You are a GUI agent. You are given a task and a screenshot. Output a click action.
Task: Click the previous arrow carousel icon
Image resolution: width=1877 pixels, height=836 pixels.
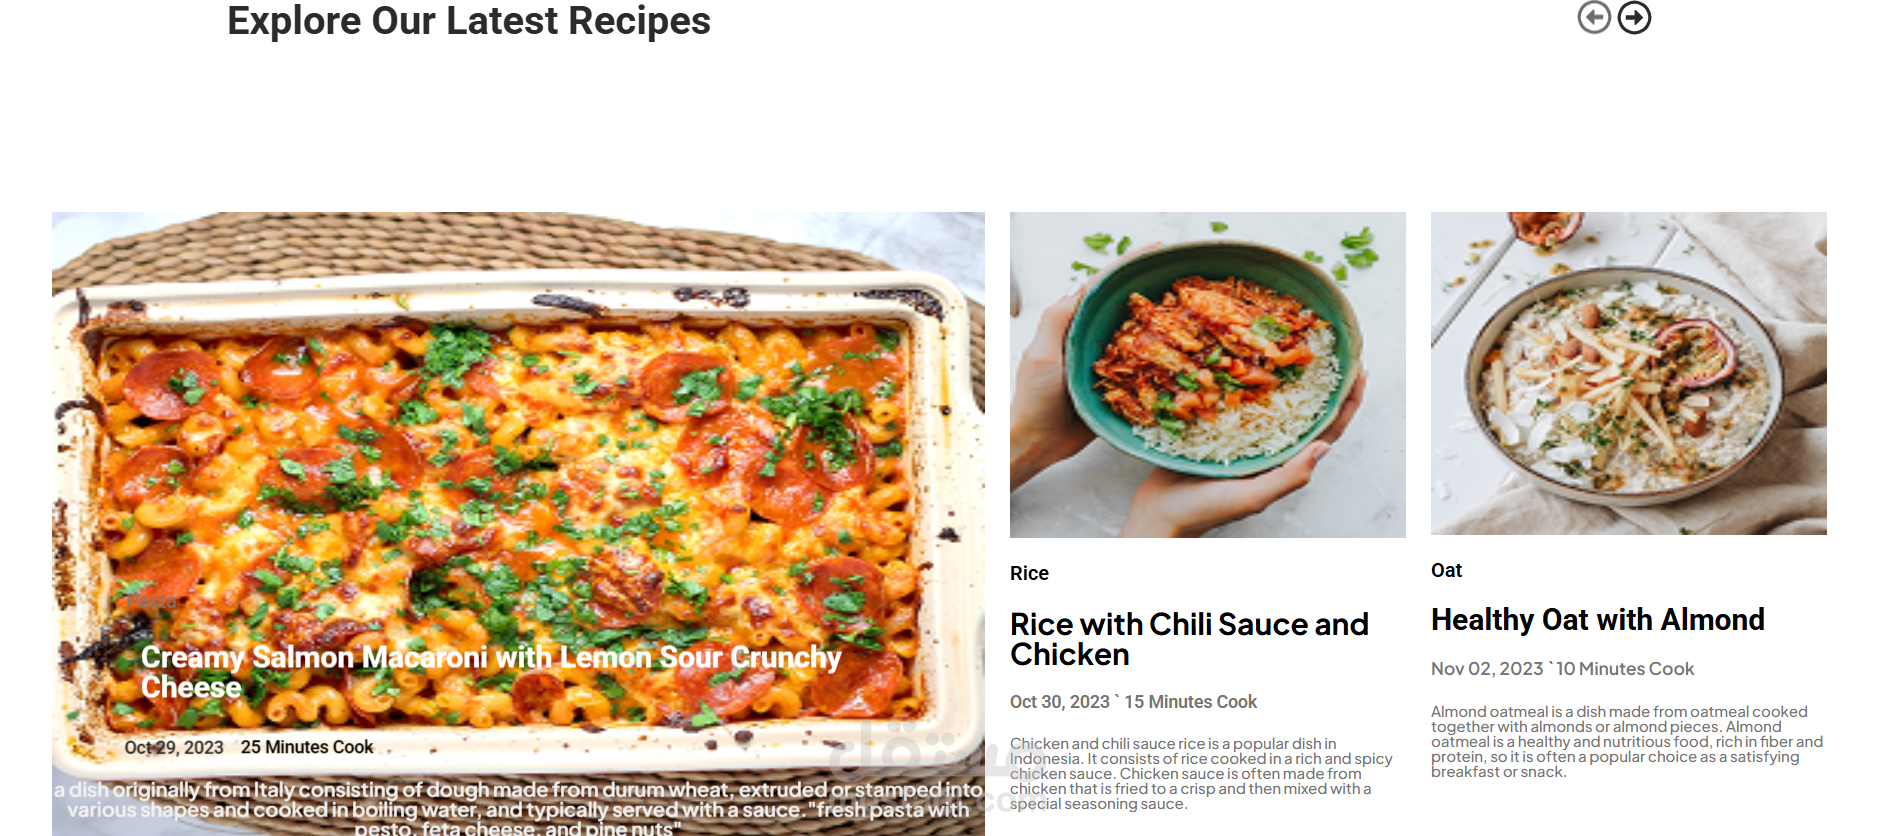1594,17
